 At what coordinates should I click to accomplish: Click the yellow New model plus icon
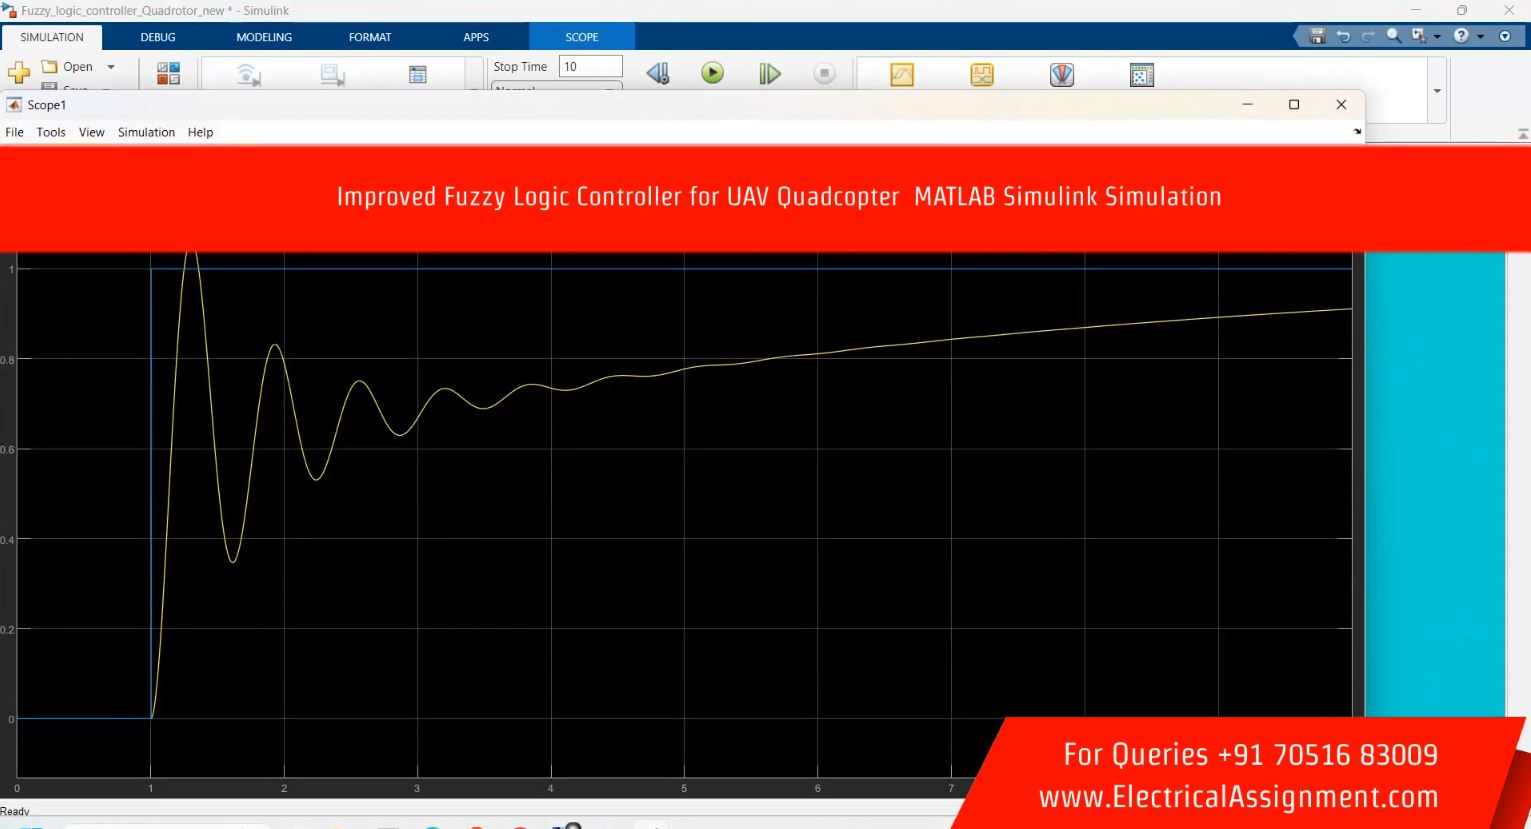(19, 72)
